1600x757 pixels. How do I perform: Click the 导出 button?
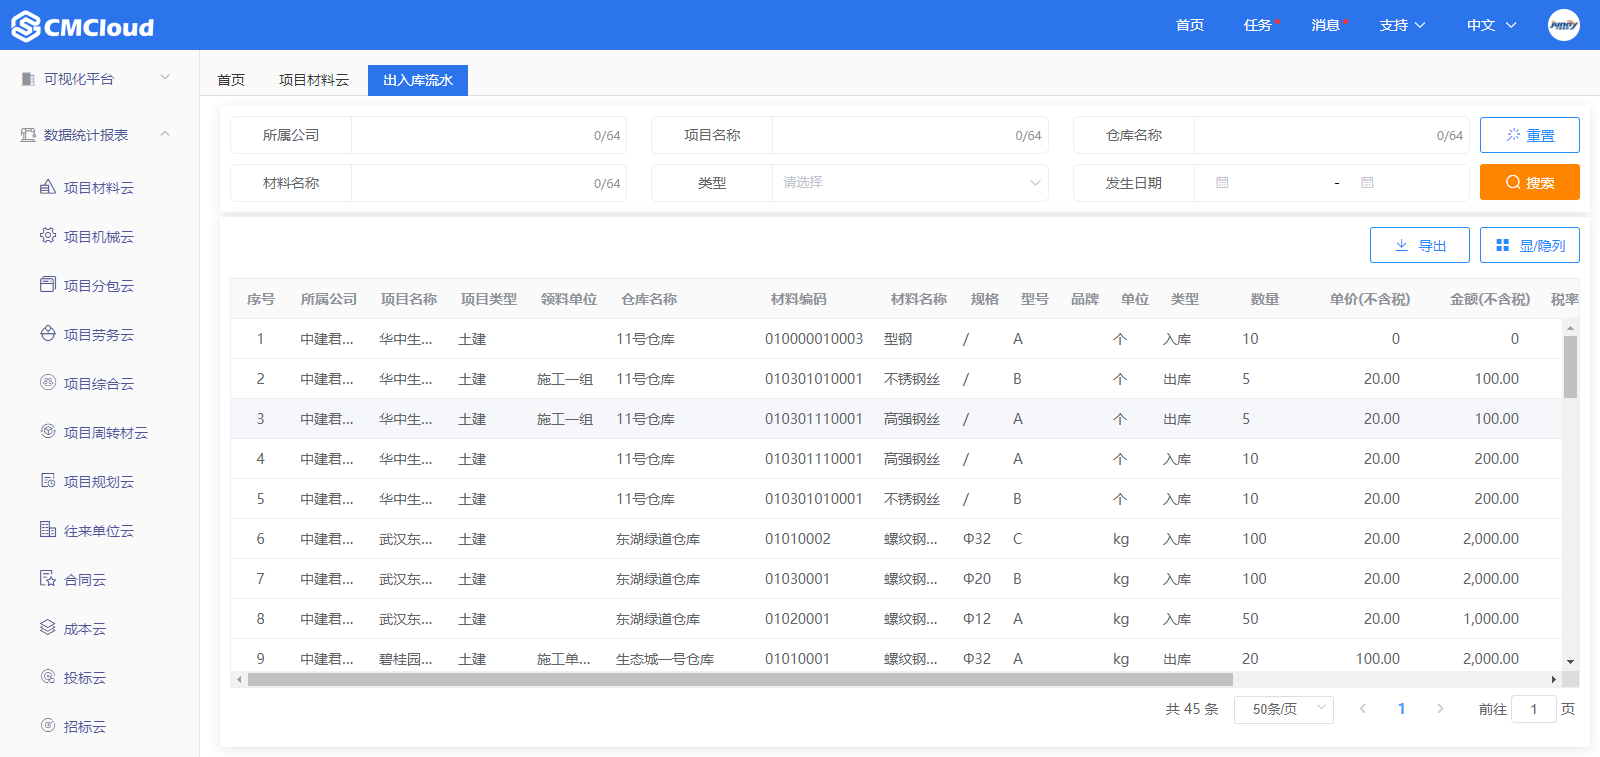(x=1420, y=245)
